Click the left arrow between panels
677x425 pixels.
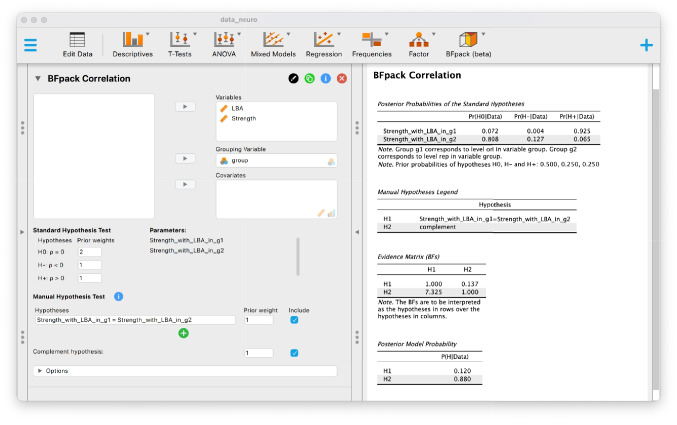357,232
